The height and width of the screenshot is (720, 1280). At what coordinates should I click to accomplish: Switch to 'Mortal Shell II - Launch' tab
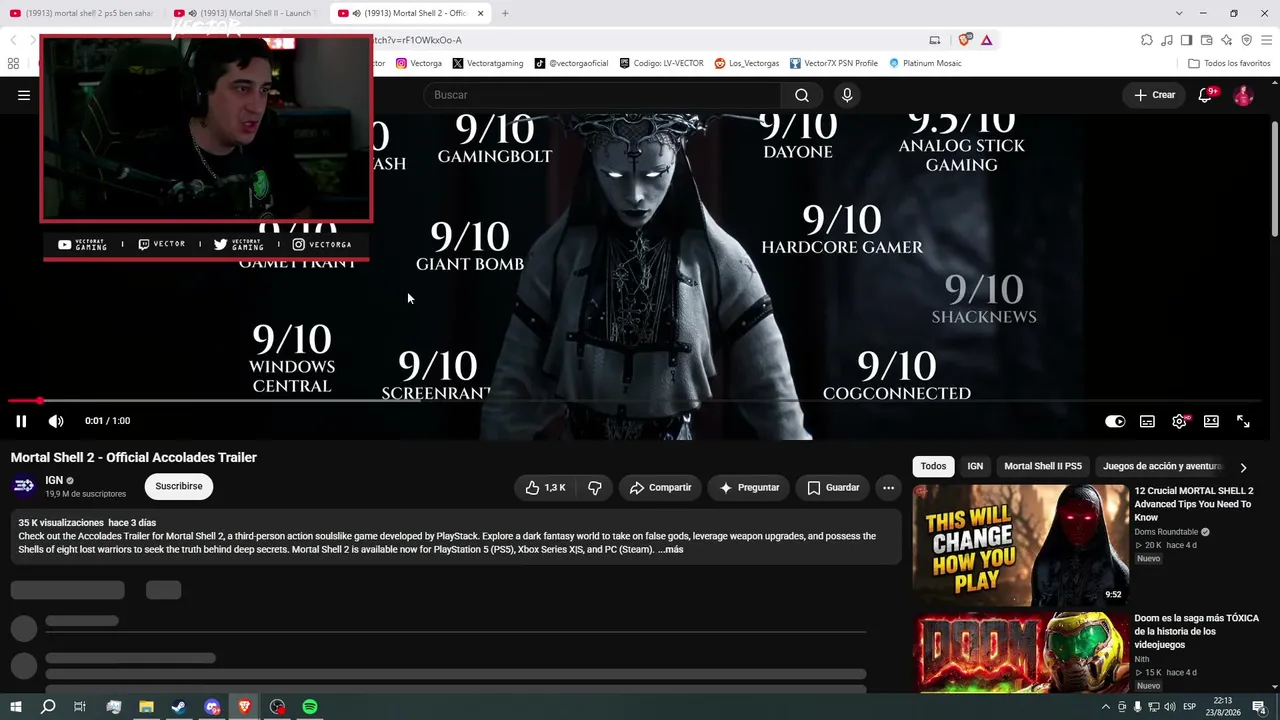tap(246, 13)
